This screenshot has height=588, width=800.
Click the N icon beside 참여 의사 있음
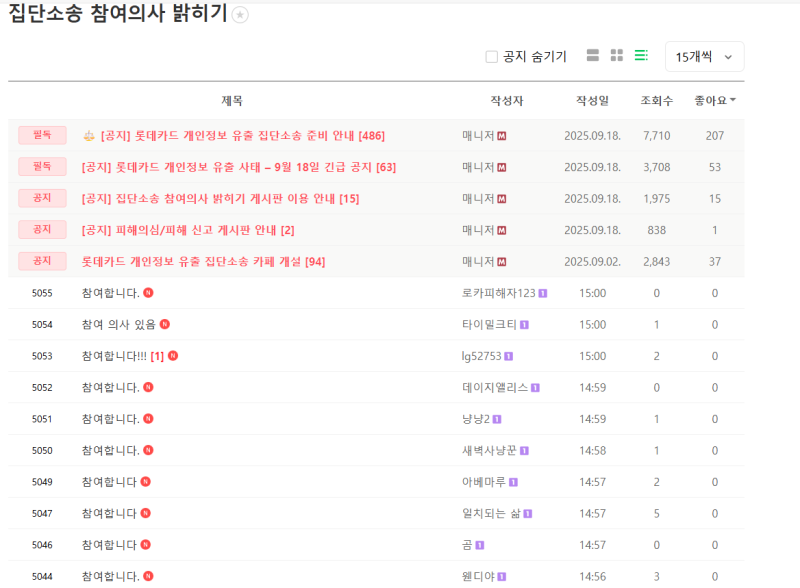pos(165,324)
